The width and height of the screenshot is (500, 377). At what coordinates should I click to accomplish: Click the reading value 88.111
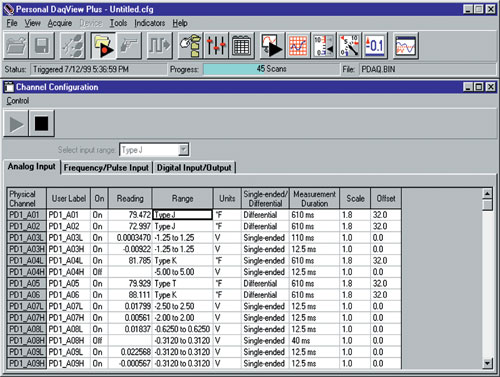130,295
